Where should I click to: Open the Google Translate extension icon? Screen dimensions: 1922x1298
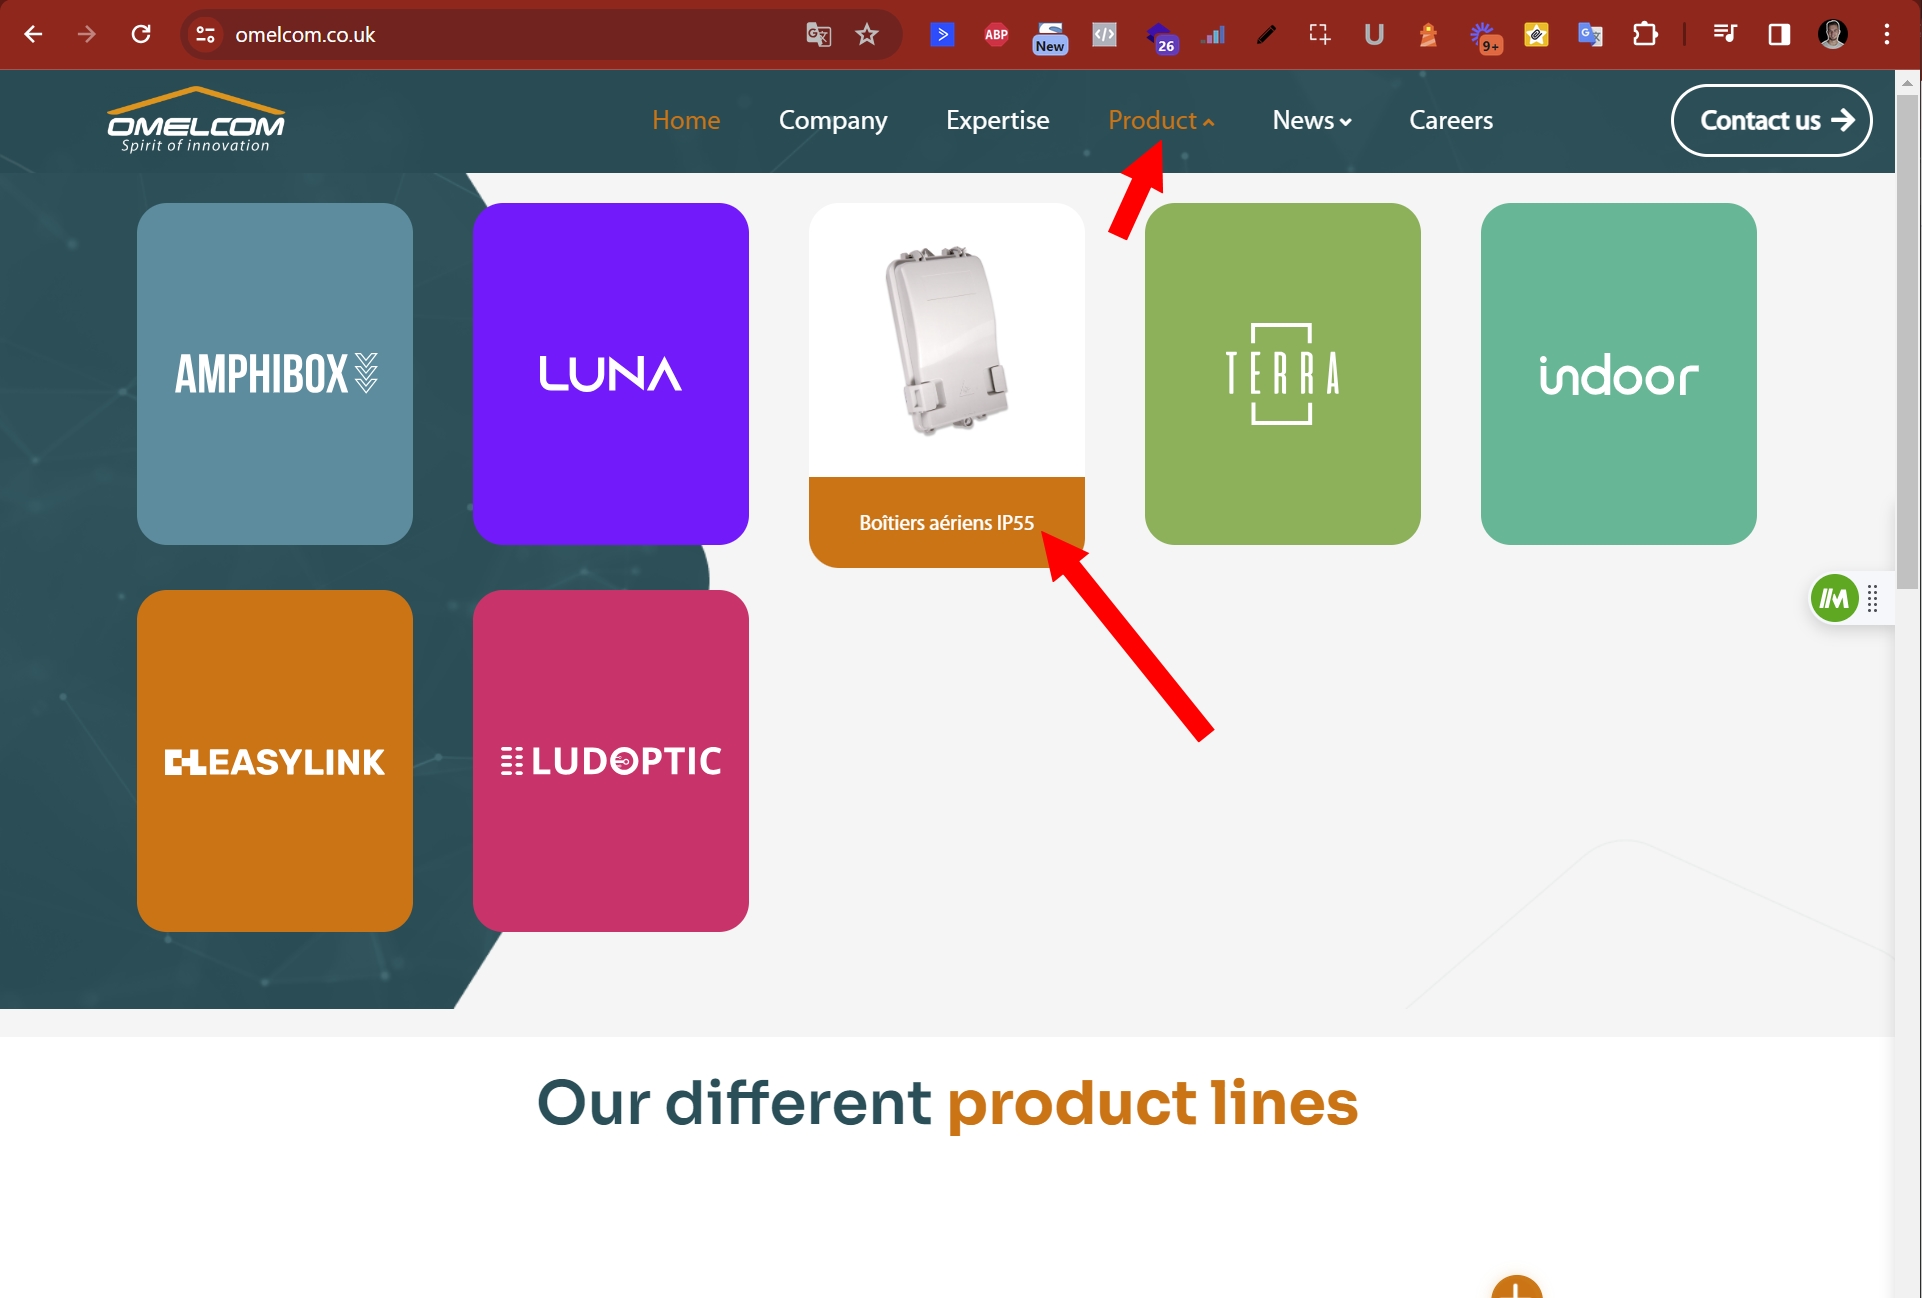coord(1590,35)
